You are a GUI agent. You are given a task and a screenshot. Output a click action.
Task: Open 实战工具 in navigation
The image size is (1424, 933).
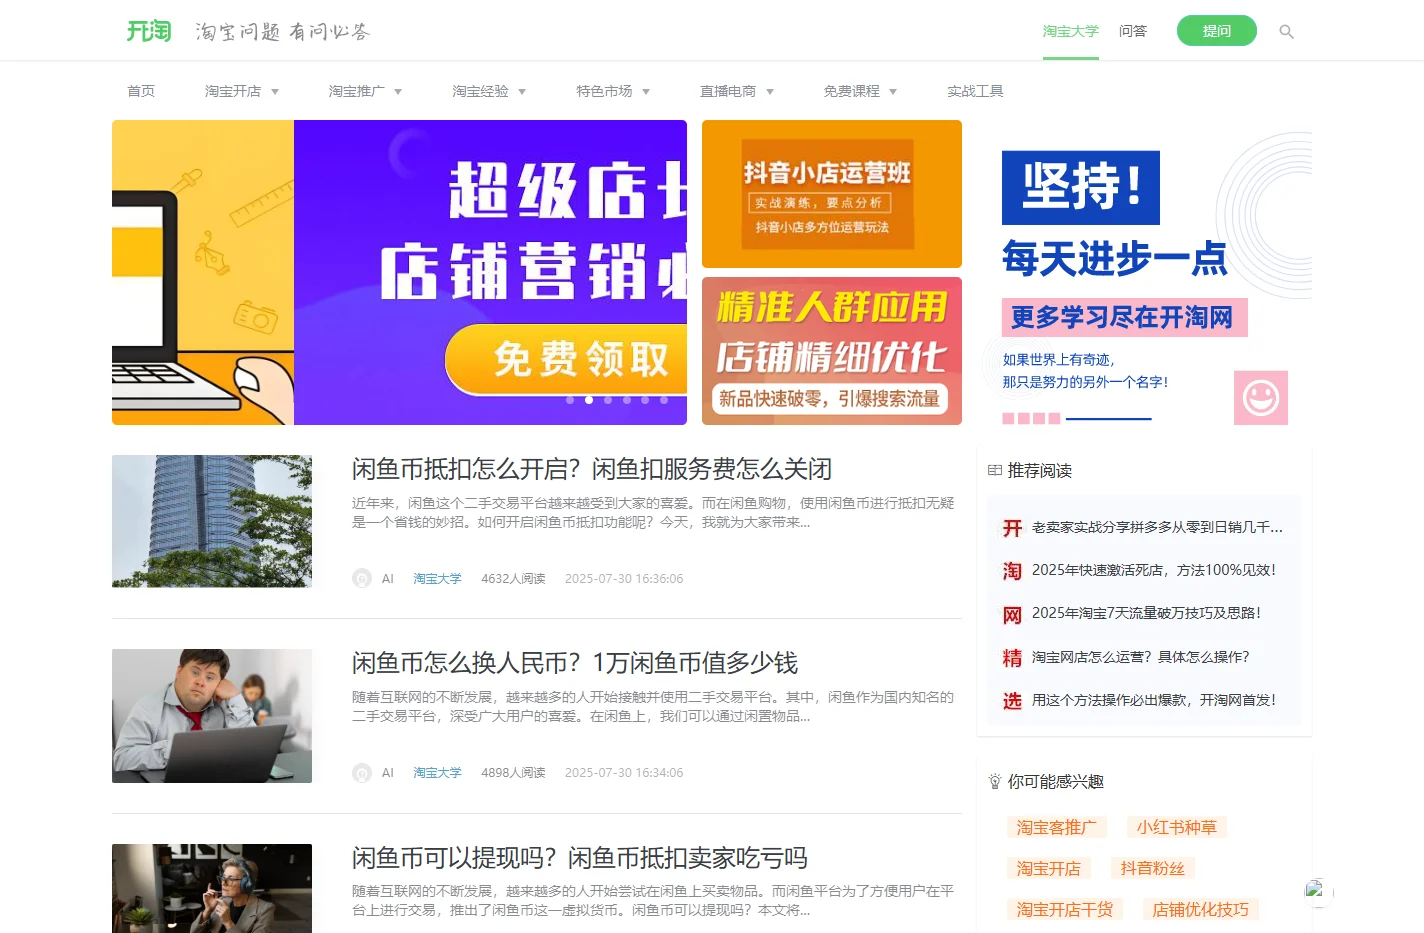pos(975,91)
